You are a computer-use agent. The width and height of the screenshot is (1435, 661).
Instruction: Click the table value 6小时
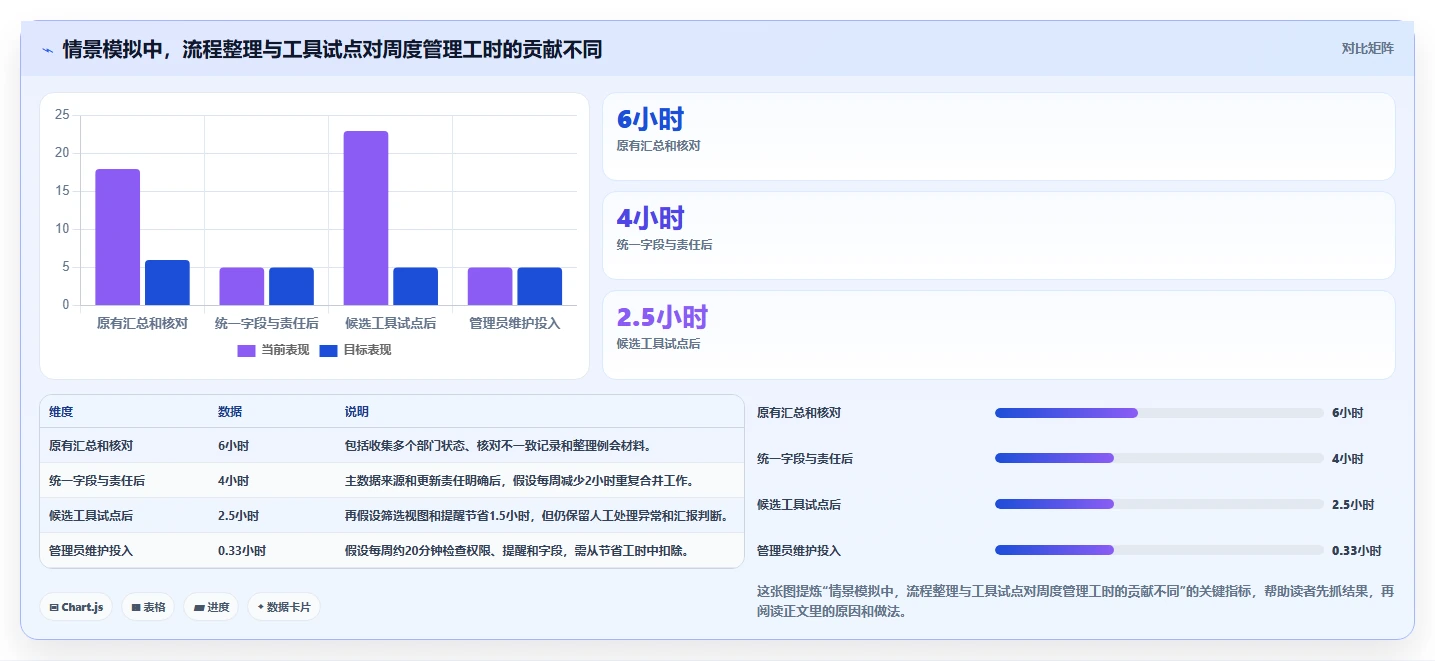[234, 446]
